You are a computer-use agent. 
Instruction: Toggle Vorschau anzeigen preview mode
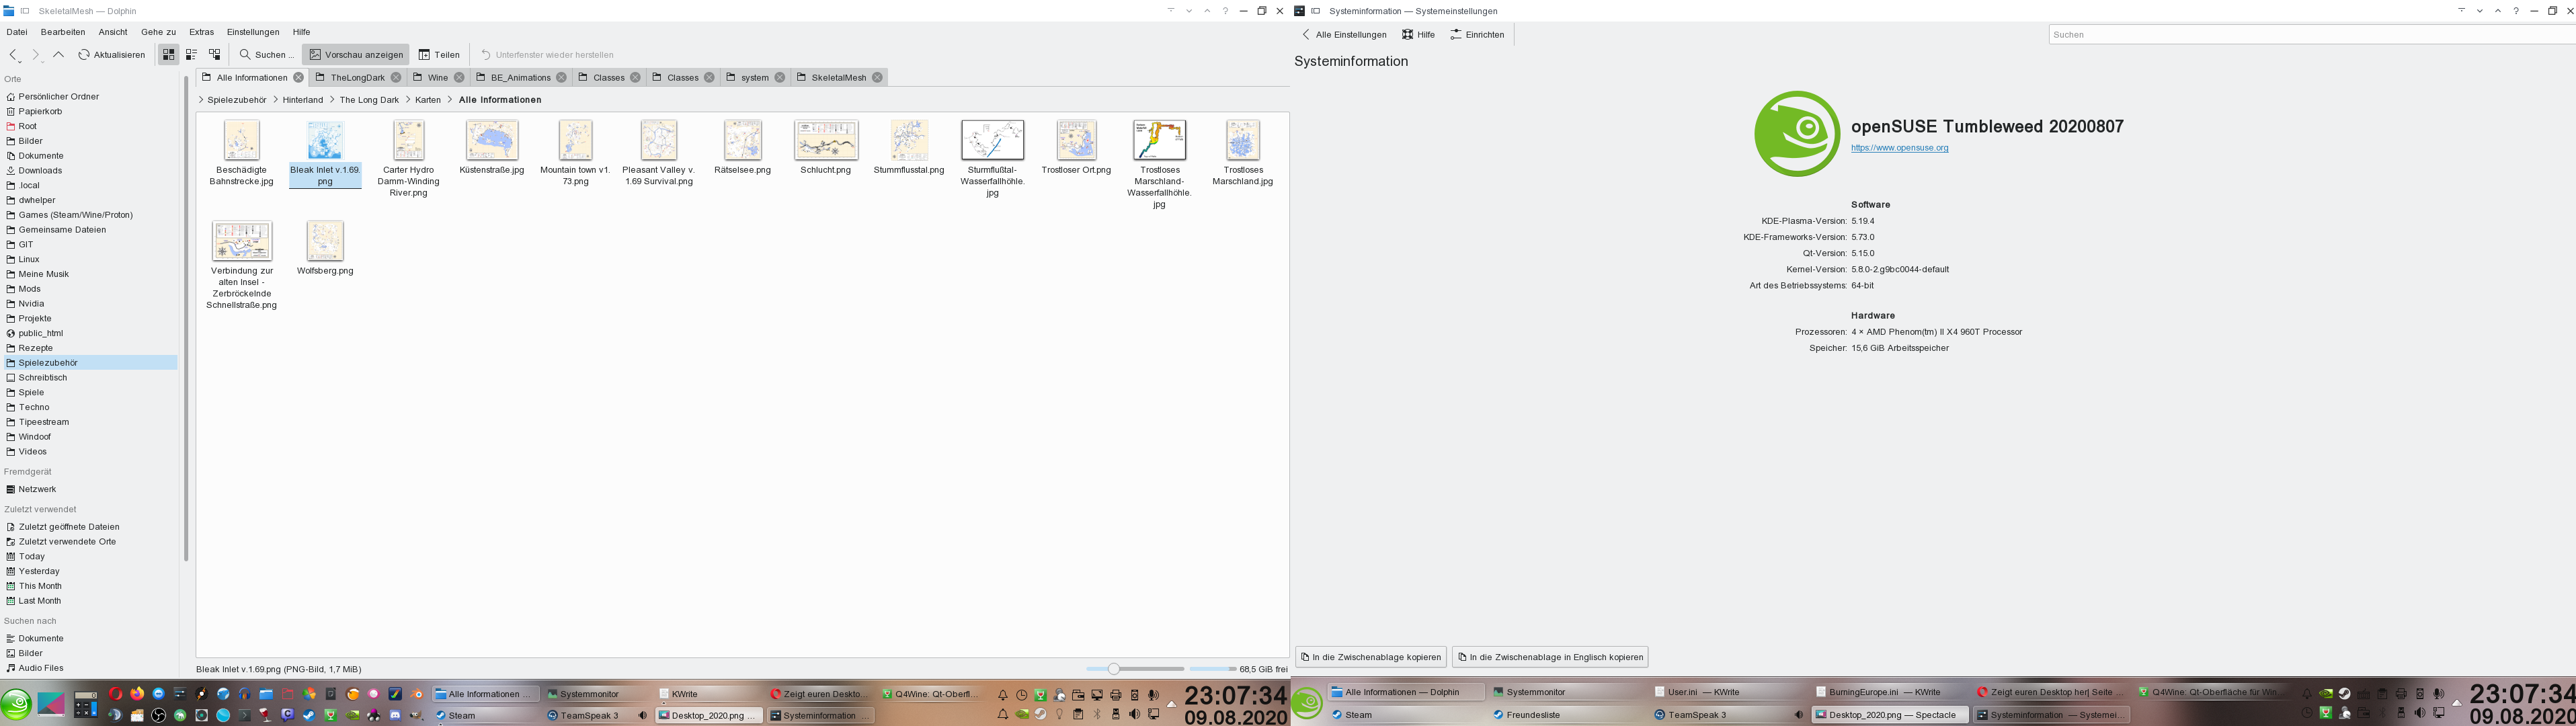(x=355, y=54)
